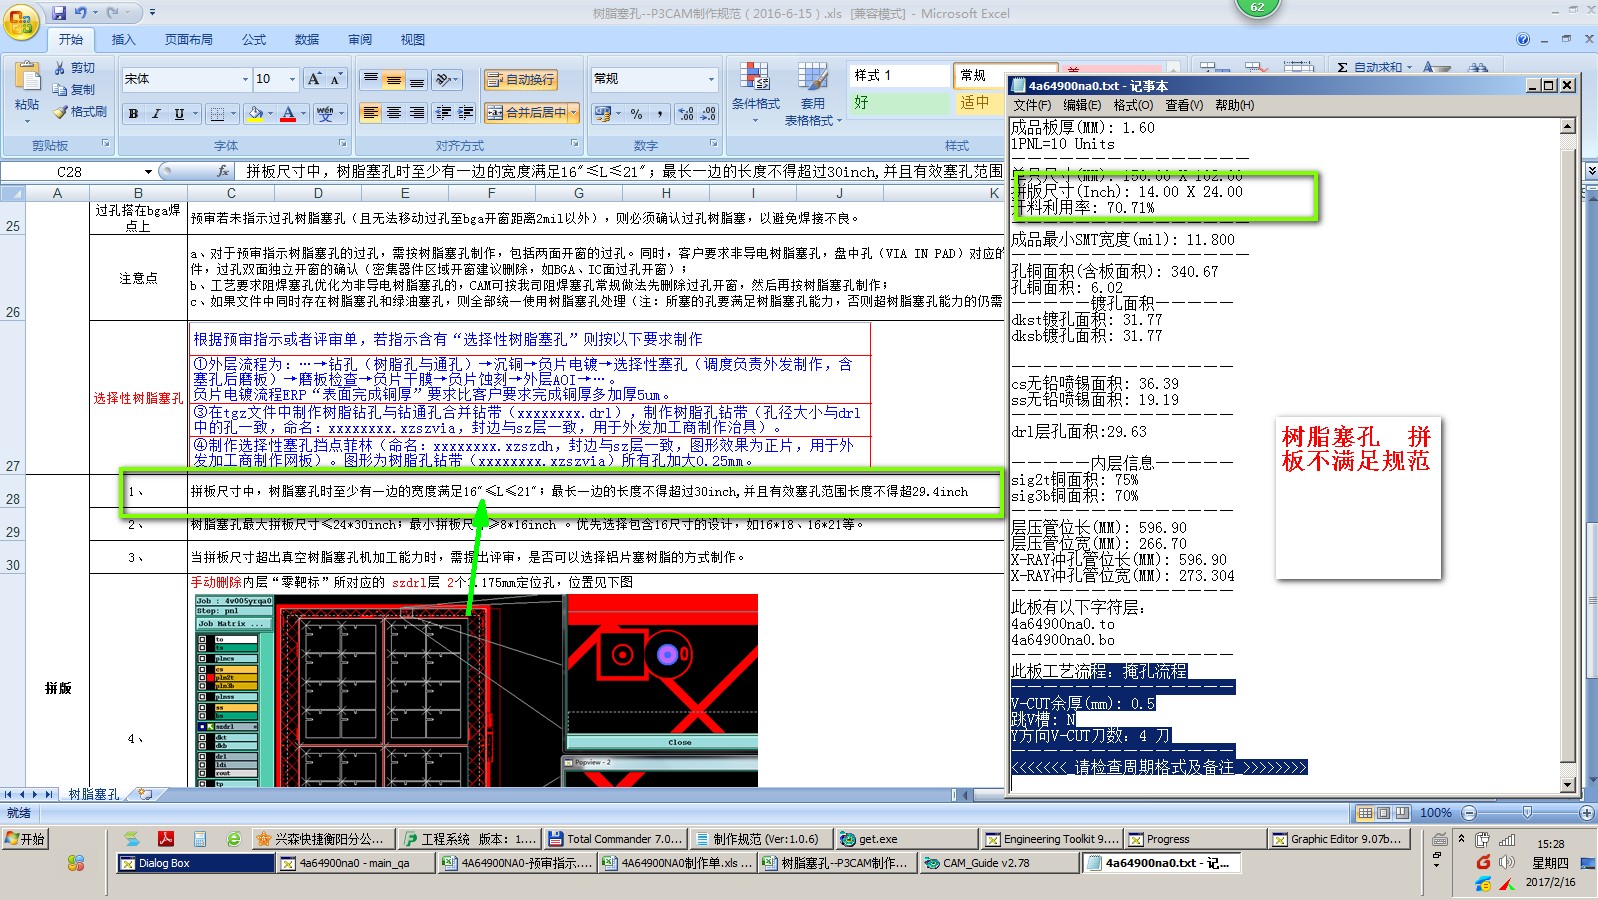Open the font name dropdown (宋体)
Viewport: 1598px width, 900px height.
[245, 79]
